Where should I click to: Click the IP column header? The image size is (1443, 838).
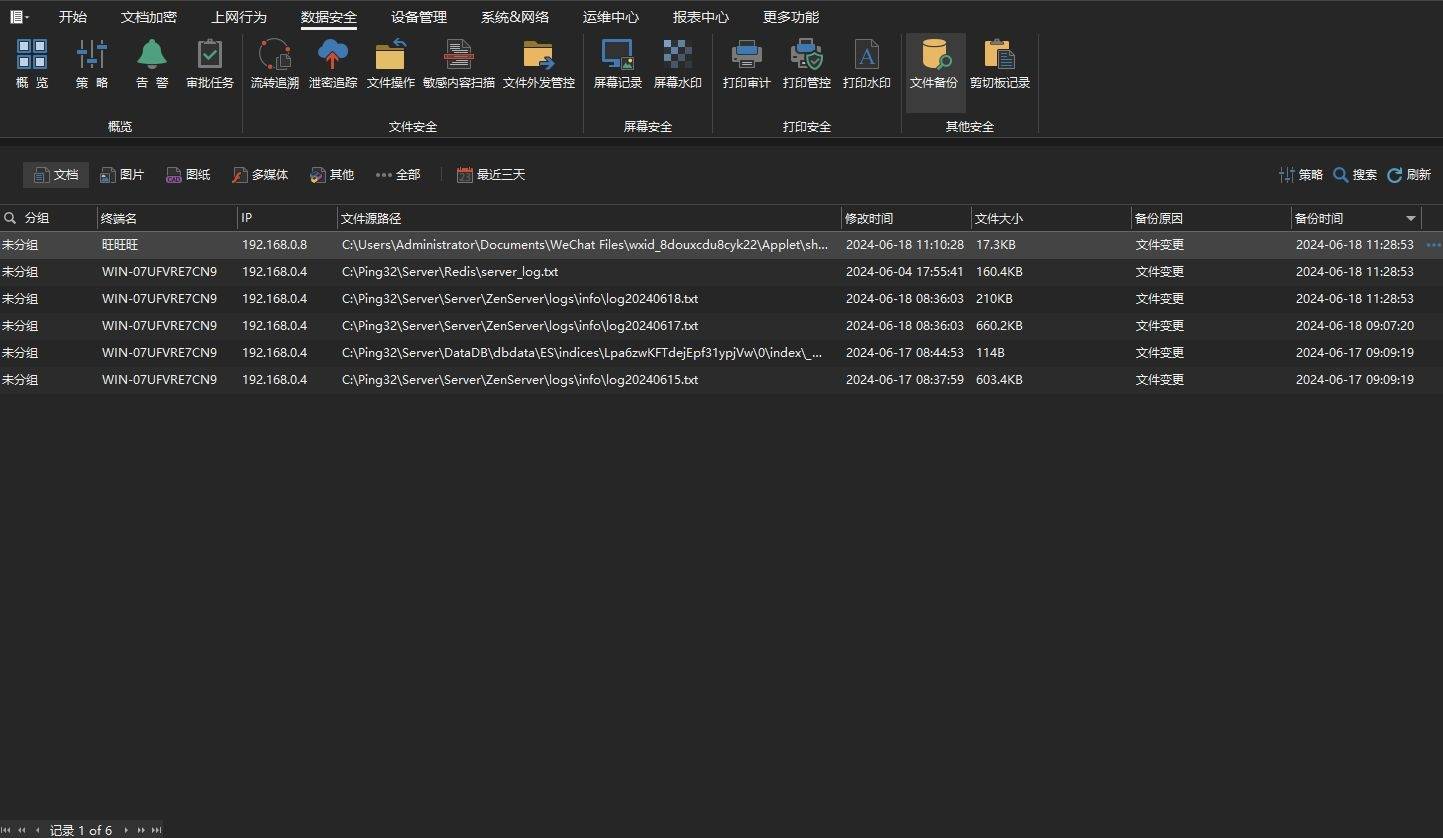(x=287, y=218)
